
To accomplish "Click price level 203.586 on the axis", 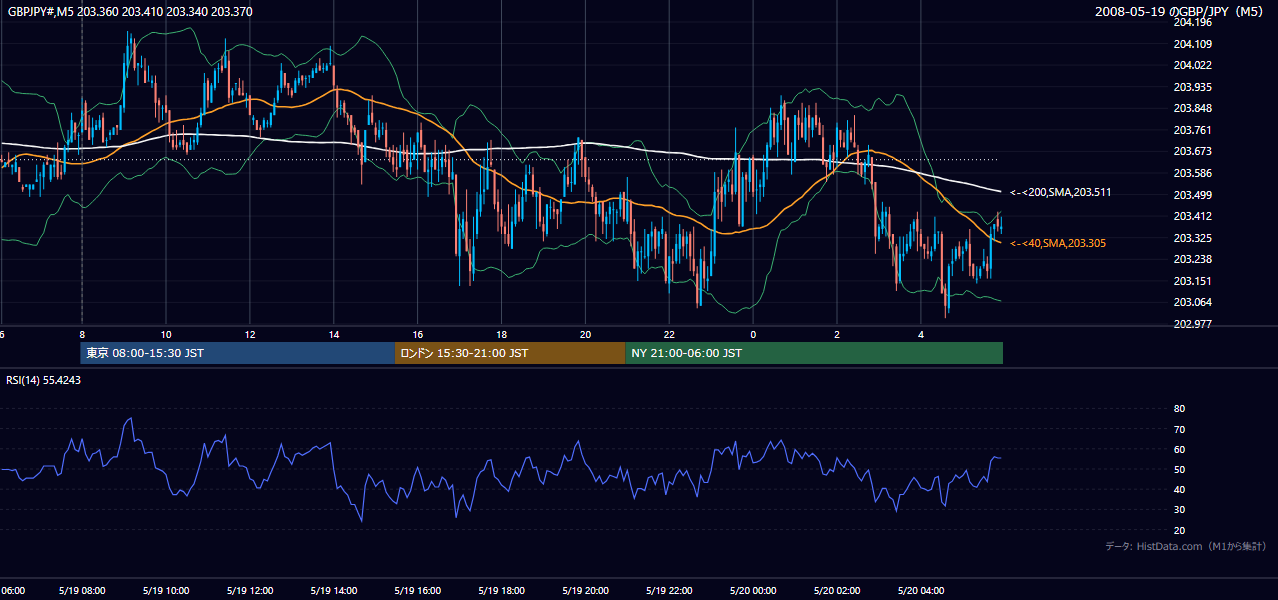I will click(1192, 173).
